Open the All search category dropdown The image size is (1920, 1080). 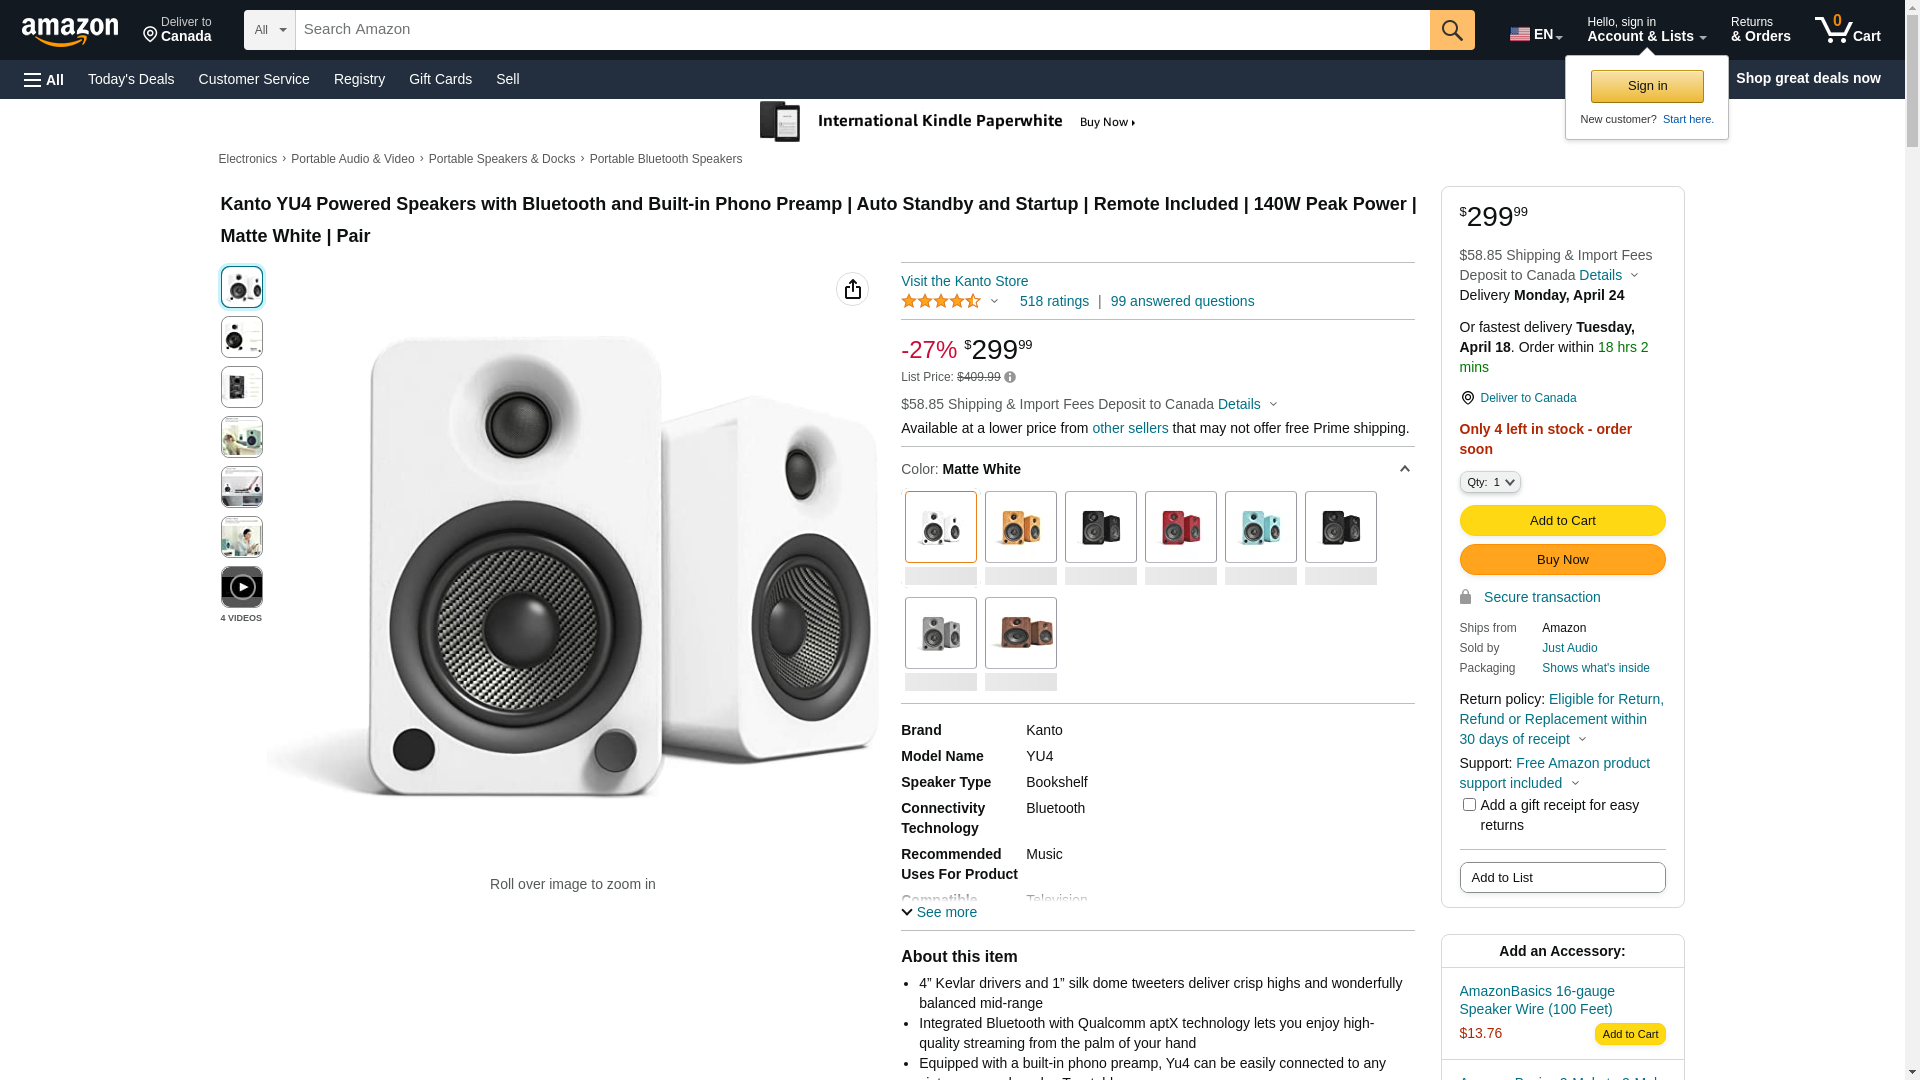pyautogui.click(x=270, y=30)
